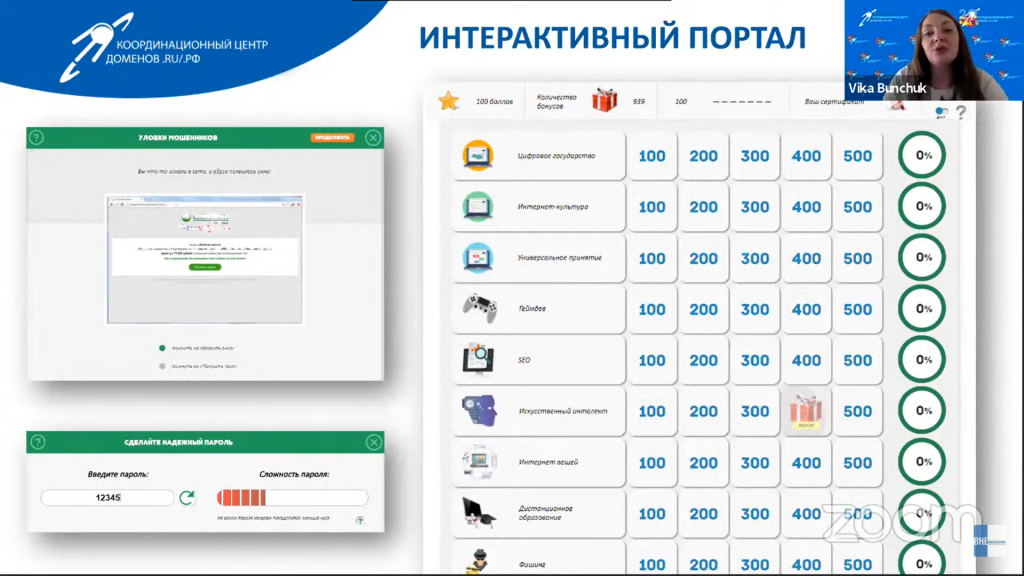Select the second grey radio option under the screenshot
The width and height of the screenshot is (1024, 576).
coord(163,367)
